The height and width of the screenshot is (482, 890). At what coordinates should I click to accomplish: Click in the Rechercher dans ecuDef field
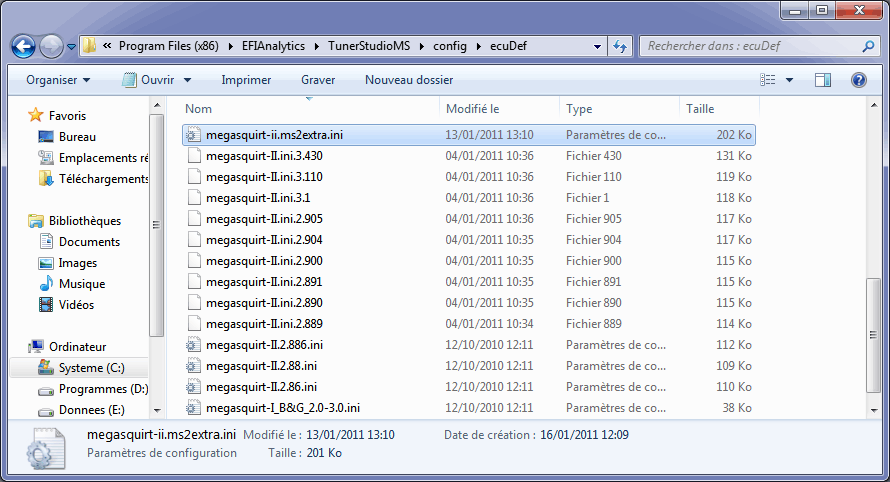click(750, 47)
